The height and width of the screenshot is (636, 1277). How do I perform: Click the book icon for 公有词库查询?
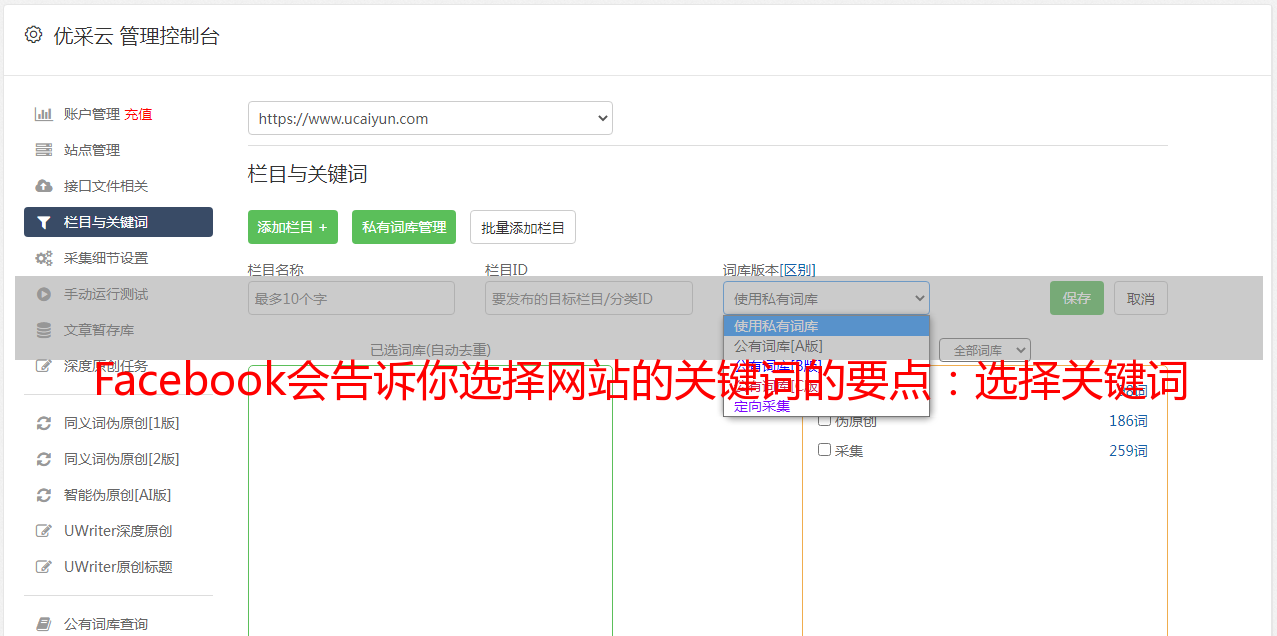[x=43, y=624]
